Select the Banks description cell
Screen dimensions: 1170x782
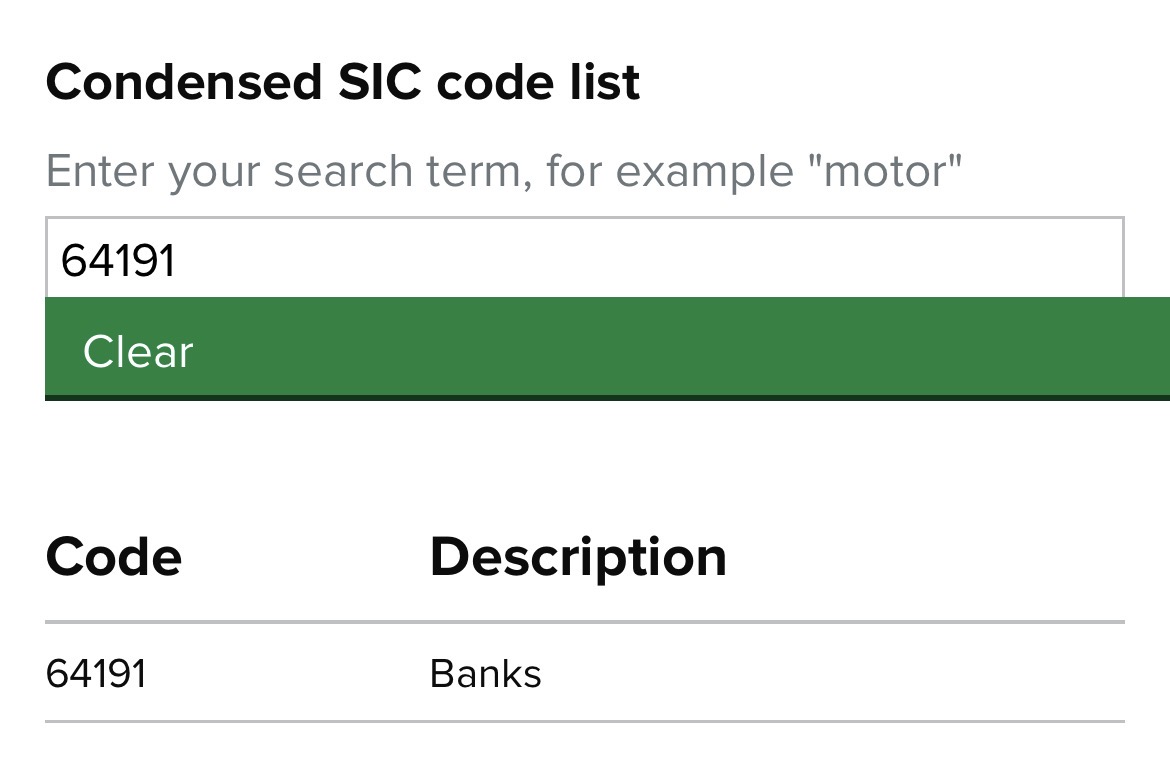[485, 673]
